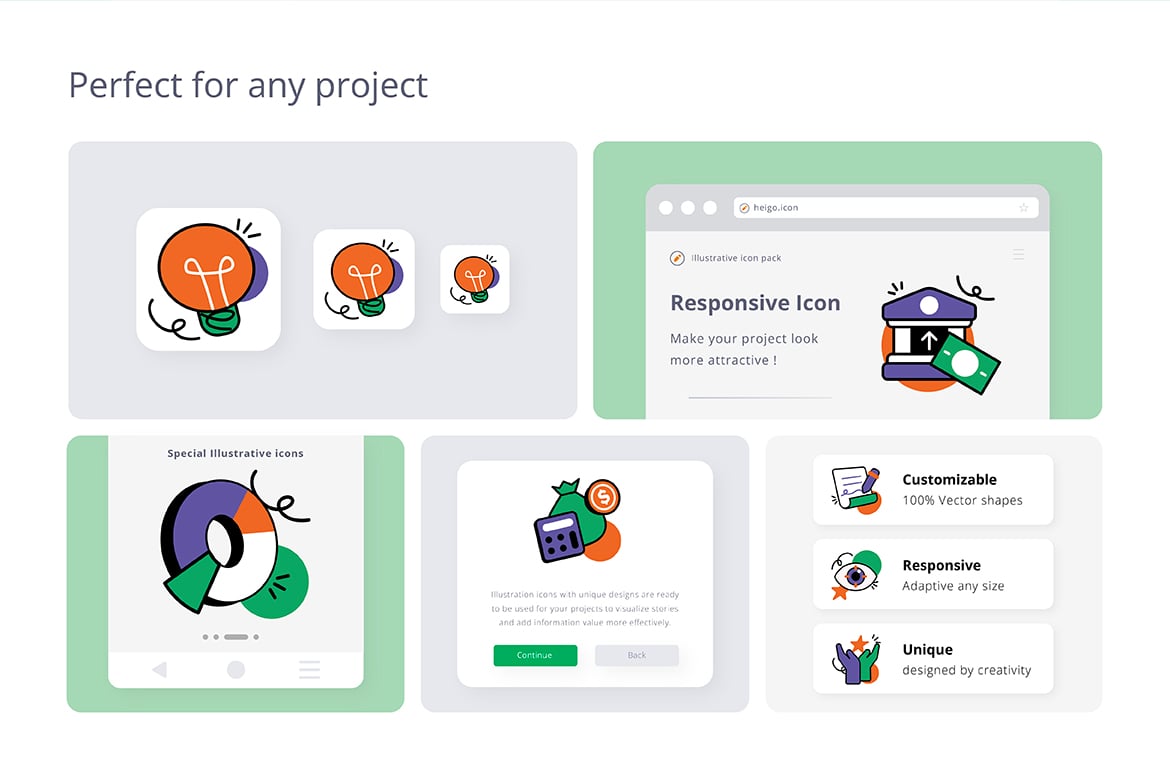The width and height of the screenshot is (1170, 780).
Task: Tap the phone back triangle navigation icon
Action: 160,670
